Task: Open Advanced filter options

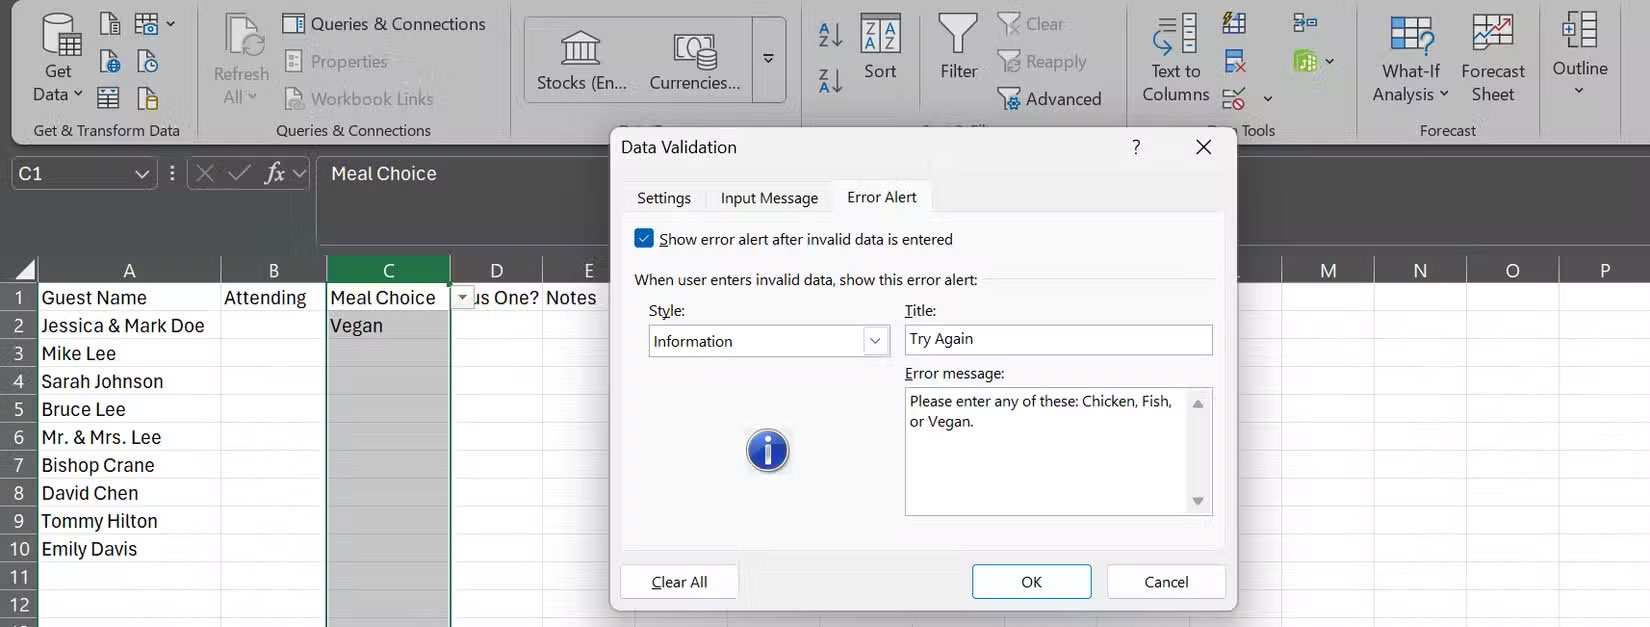Action: pyautogui.click(x=1050, y=99)
